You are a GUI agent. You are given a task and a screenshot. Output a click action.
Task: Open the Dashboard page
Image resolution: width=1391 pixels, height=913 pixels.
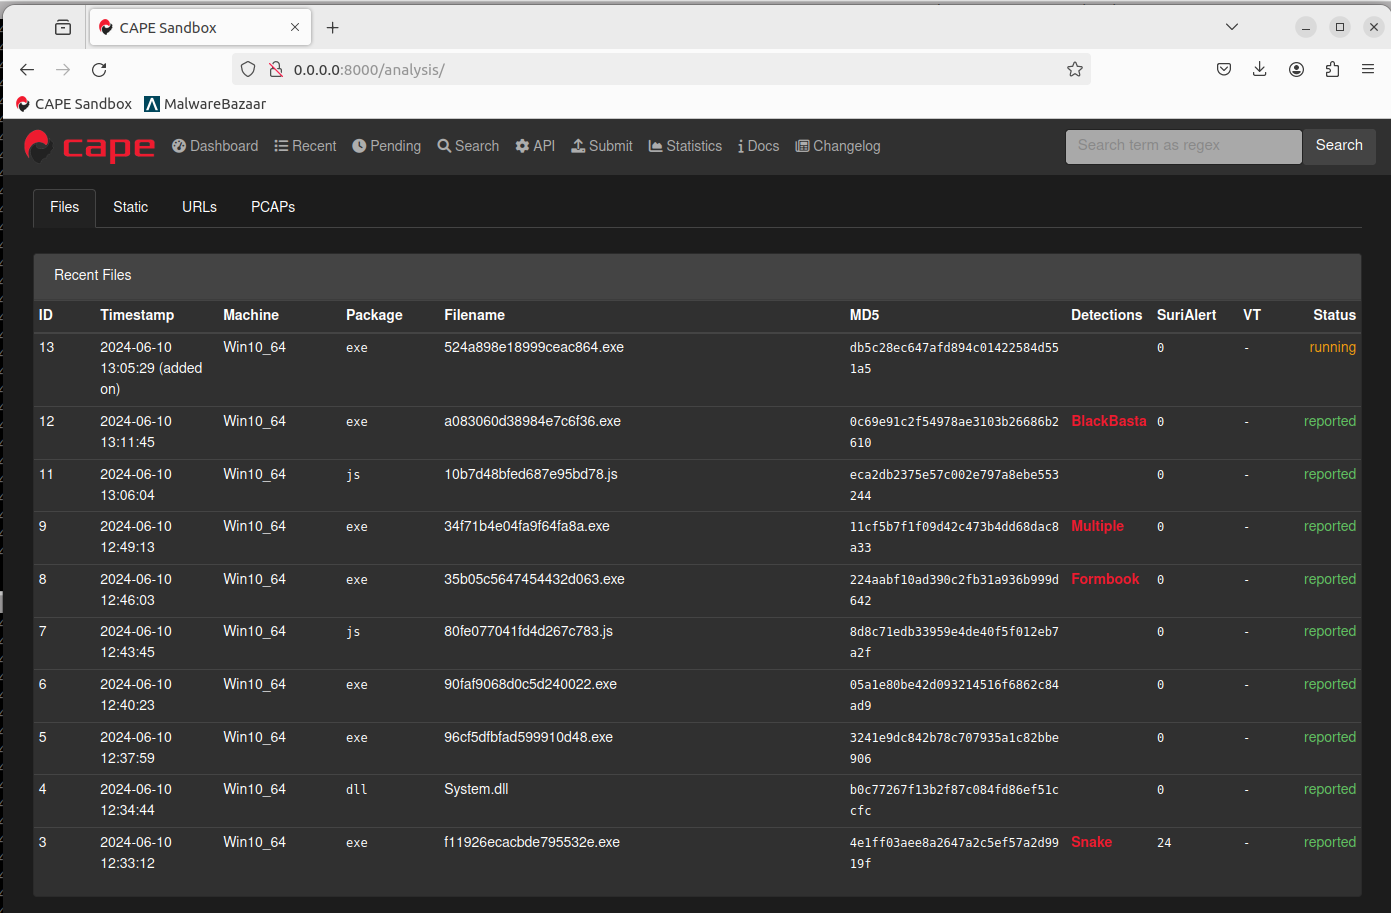[214, 146]
